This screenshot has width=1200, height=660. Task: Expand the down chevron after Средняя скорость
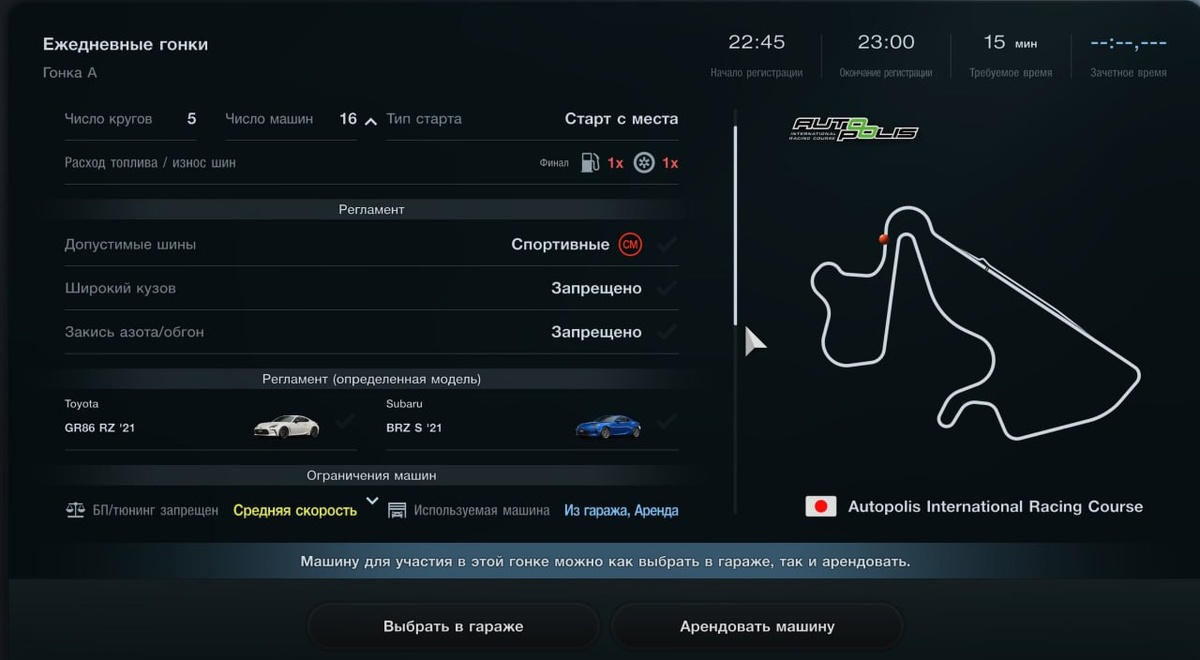372,500
